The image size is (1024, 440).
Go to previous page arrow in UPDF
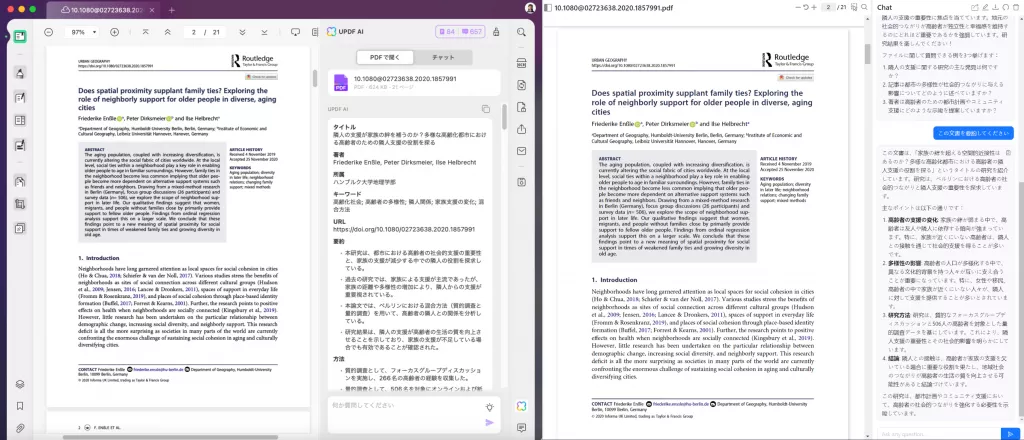click(x=168, y=32)
